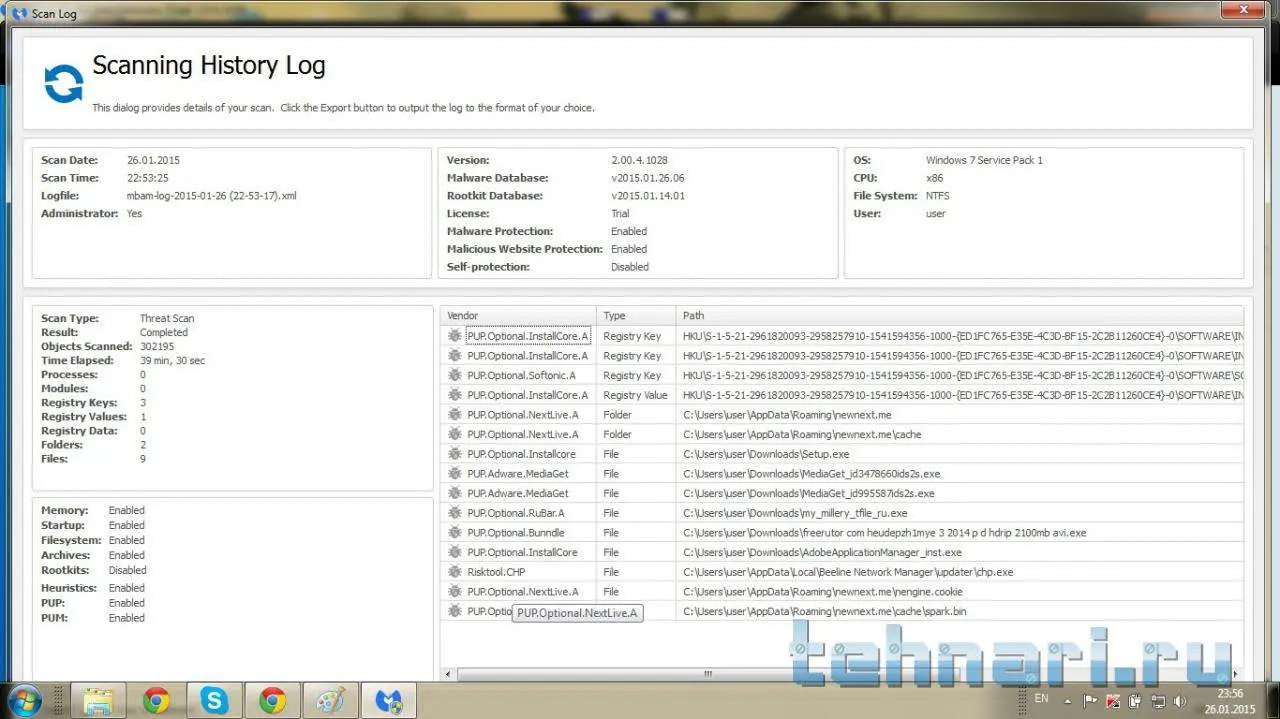Screen dimensions: 1280x719
Task: Select the PUP.Optional.RuBar.A vendor cell
Action: pyautogui.click(x=516, y=513)
